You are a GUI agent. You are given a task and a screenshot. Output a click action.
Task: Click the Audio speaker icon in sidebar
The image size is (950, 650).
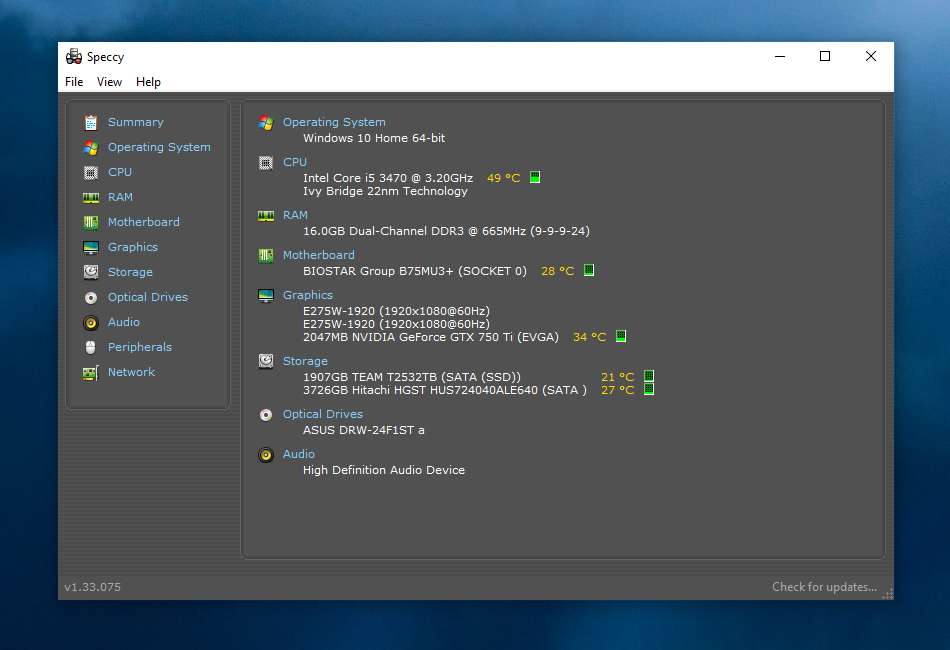pyautogui.click(x=91, y=322)
